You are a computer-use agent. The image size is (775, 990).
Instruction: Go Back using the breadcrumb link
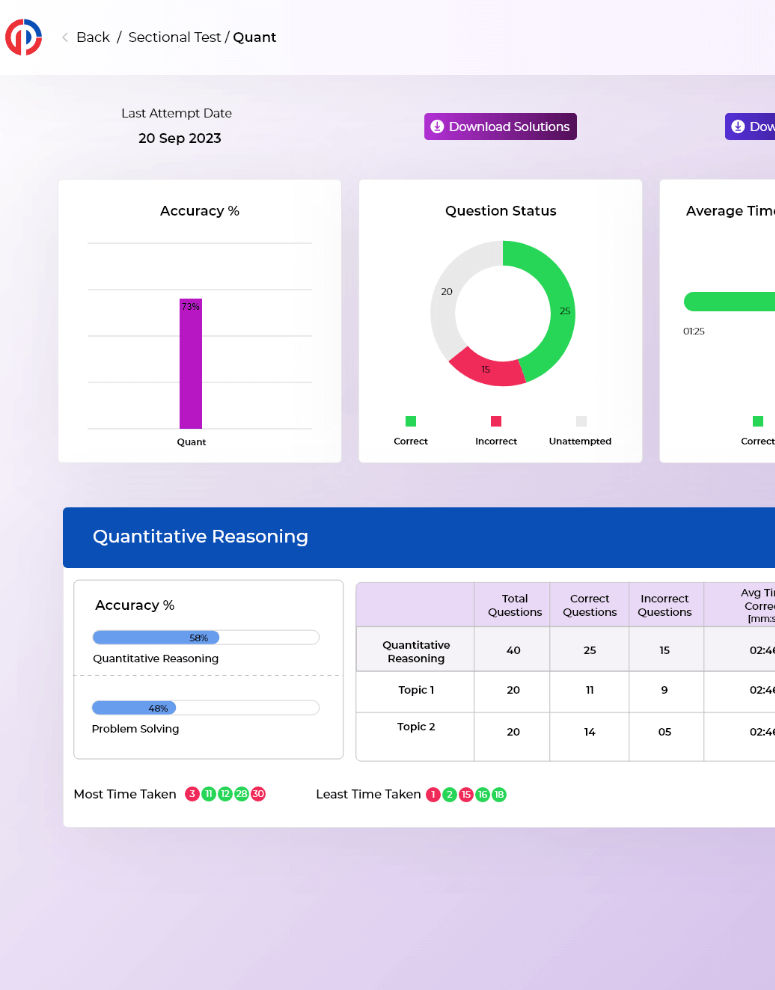click(x=93, y=37)
